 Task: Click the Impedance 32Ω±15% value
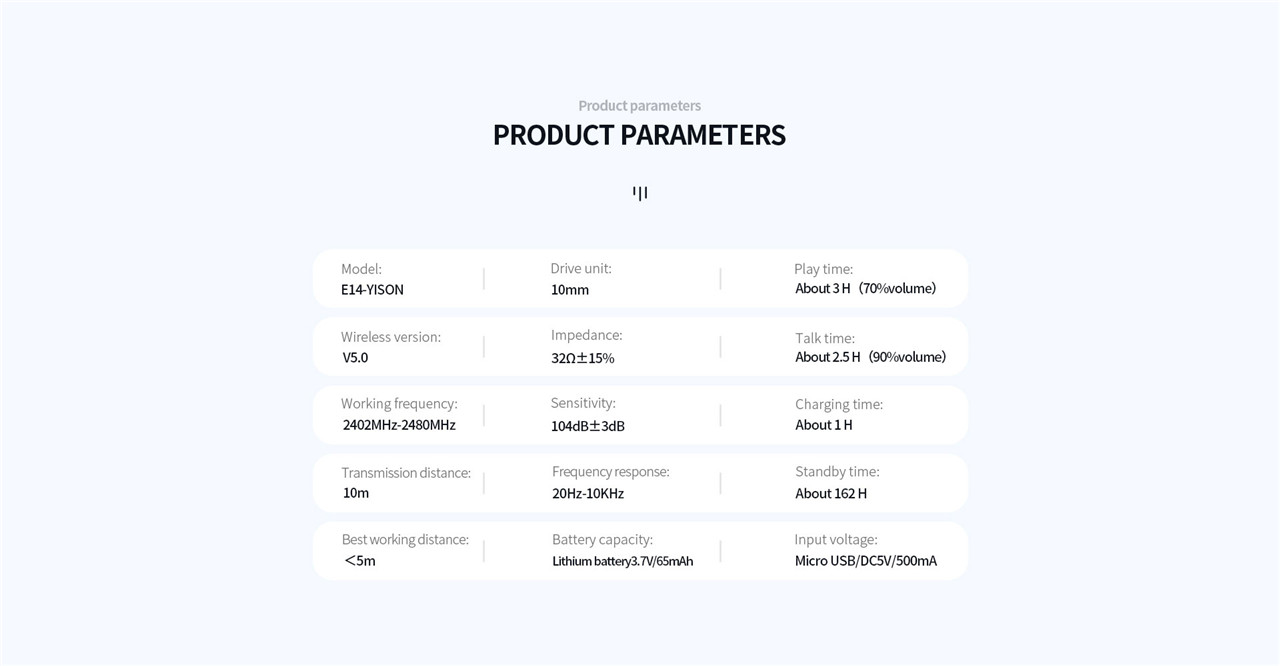pyautogui.click(x=582, y=358)
